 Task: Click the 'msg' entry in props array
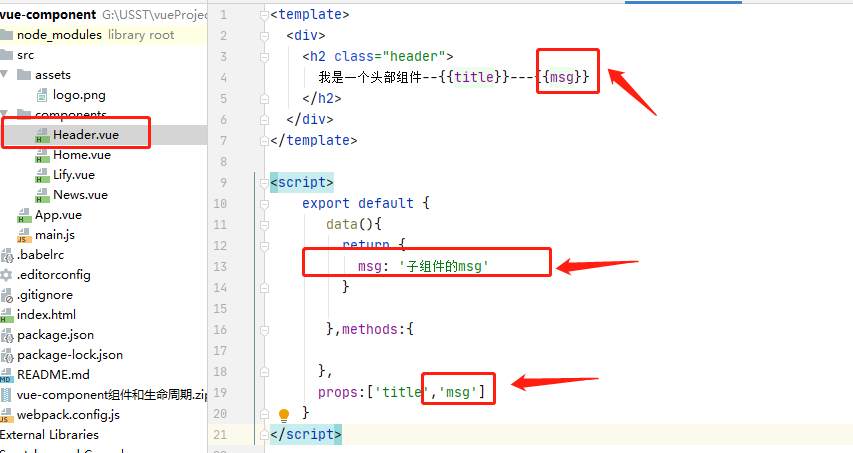[458, 392]
